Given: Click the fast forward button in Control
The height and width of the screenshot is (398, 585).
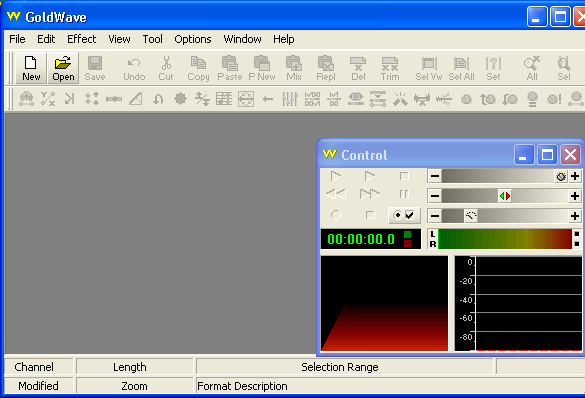Looking at the screenshot, I should click(369, 194).
